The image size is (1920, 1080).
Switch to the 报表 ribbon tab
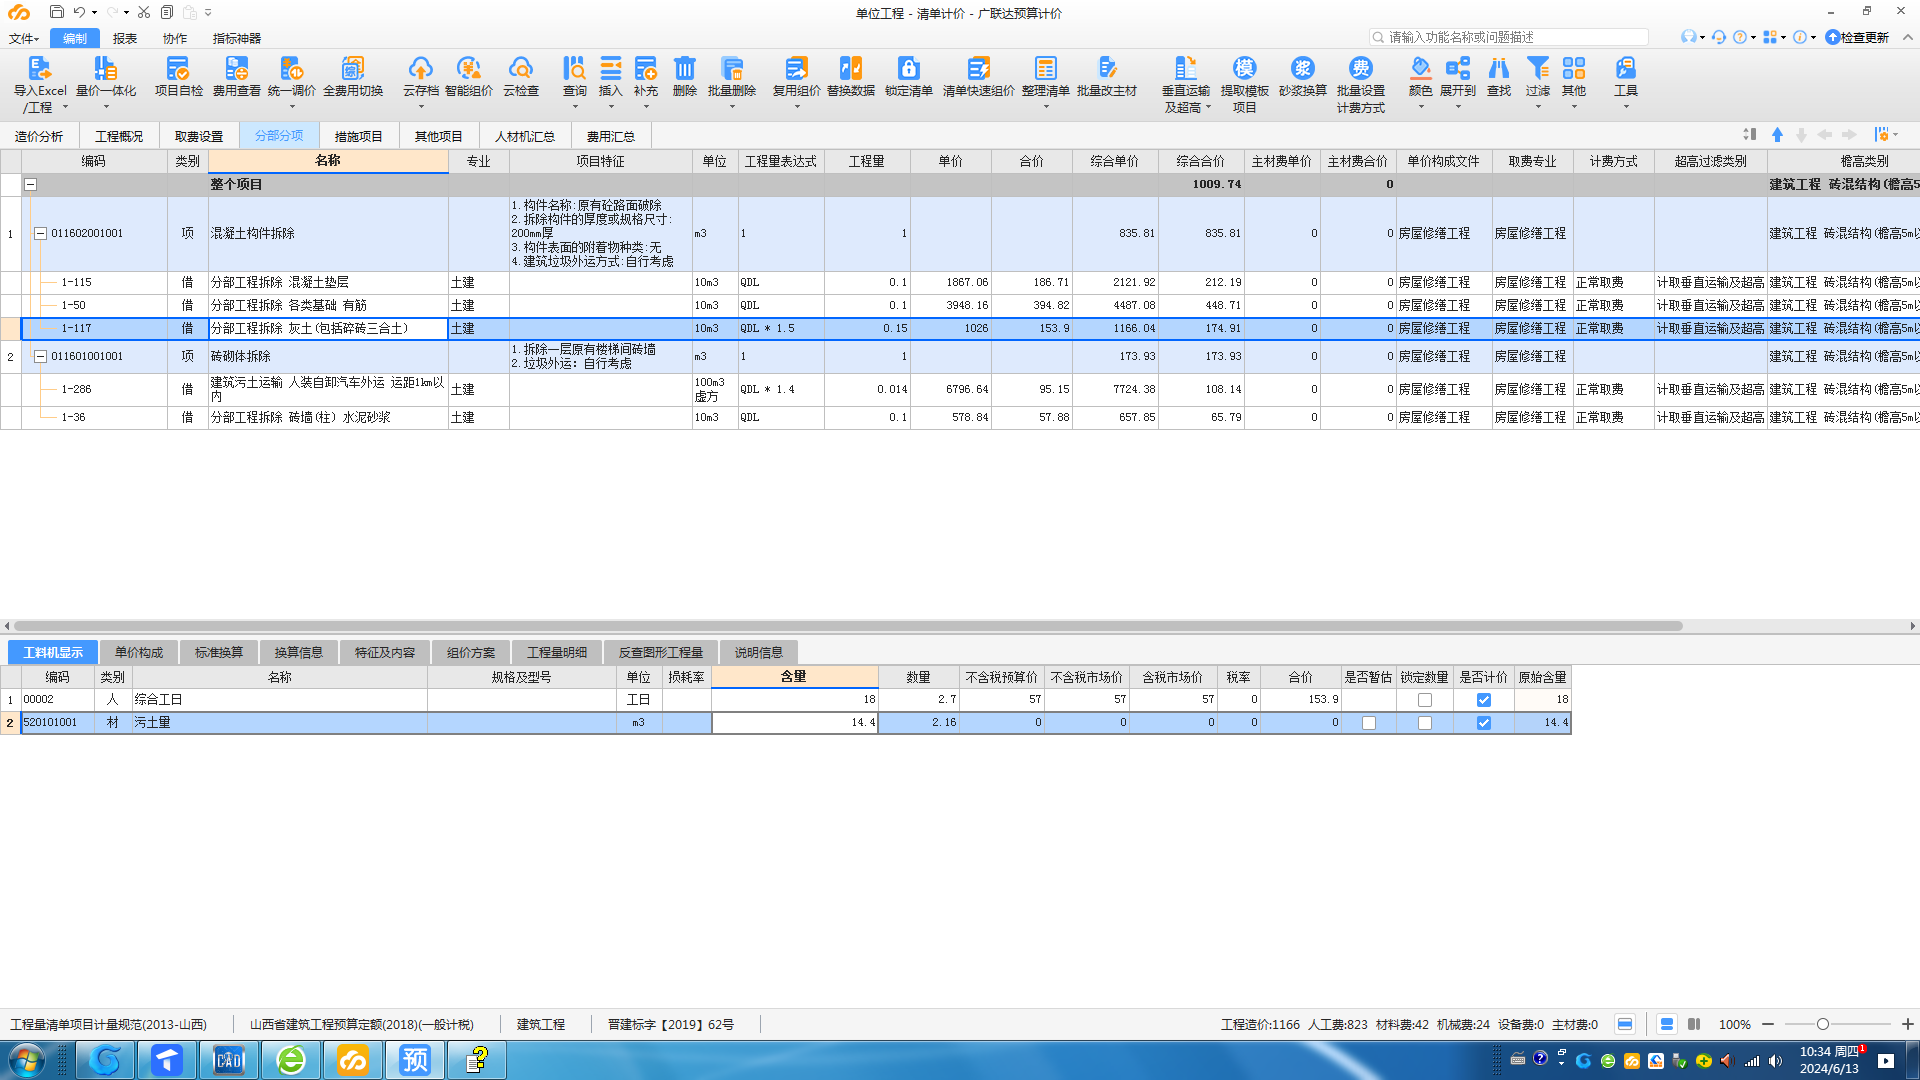(125, 38)
